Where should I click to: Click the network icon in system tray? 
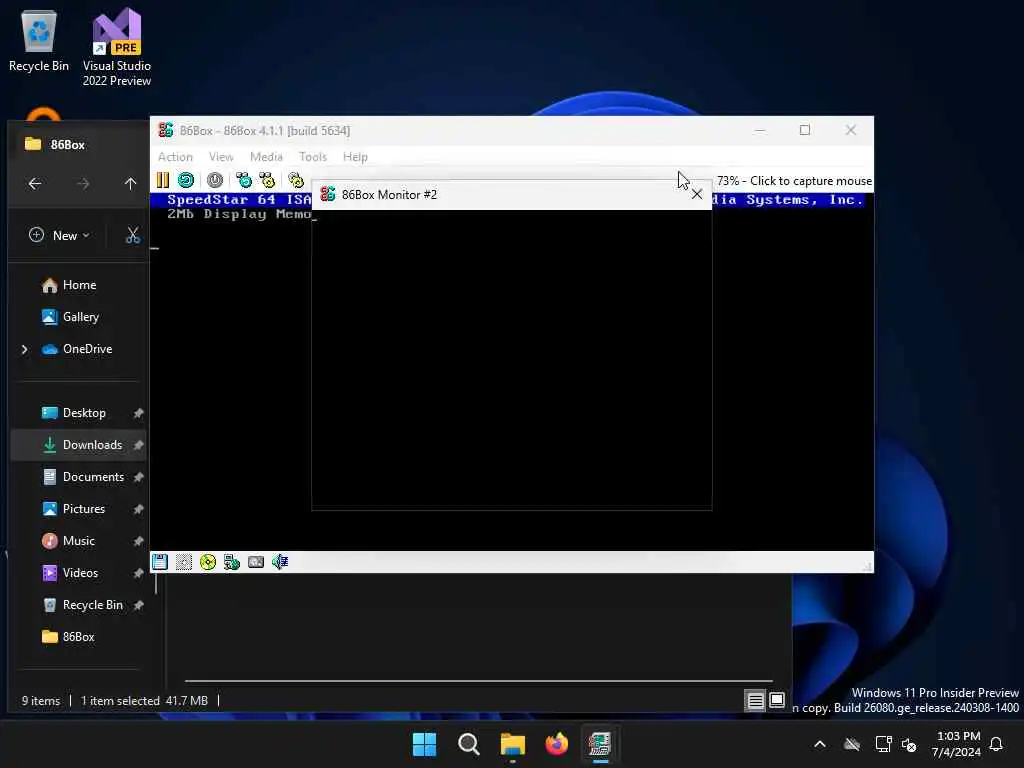coord(884,744)
